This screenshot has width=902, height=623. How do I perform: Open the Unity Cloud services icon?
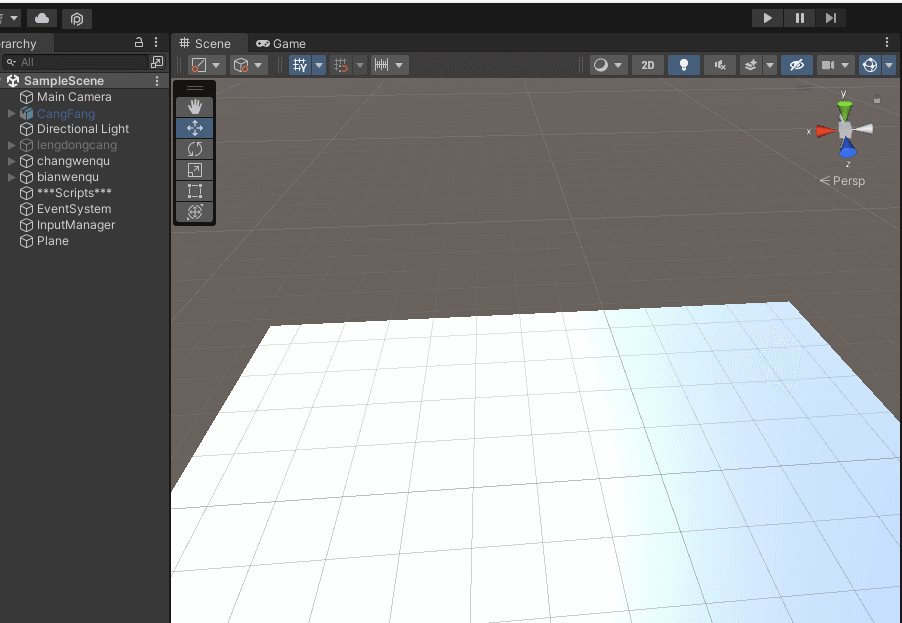coord(42,18)
